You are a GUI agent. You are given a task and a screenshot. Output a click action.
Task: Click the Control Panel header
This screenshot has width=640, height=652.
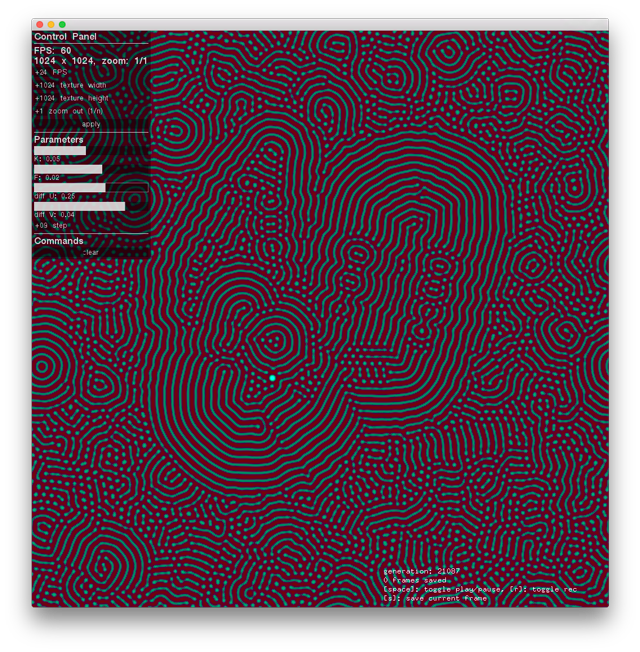pyautogui.click(x=66, y=37)
